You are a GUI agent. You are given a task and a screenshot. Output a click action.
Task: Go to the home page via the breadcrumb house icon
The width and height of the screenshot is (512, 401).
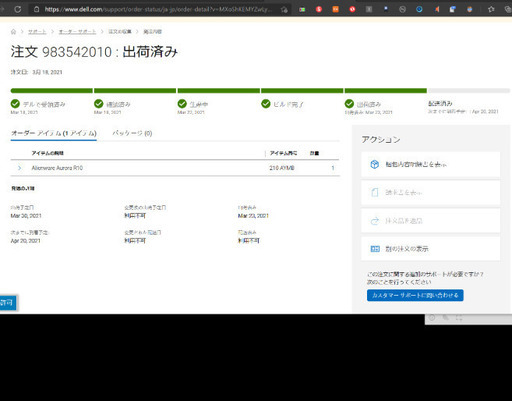coord(13,32)
